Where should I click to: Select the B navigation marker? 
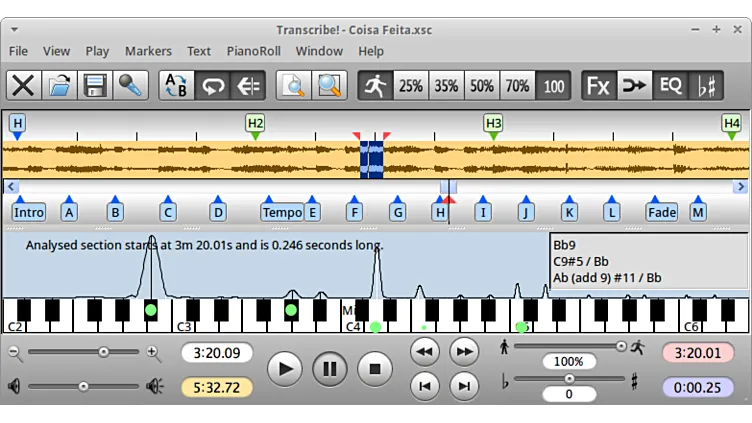coord(115,212)
